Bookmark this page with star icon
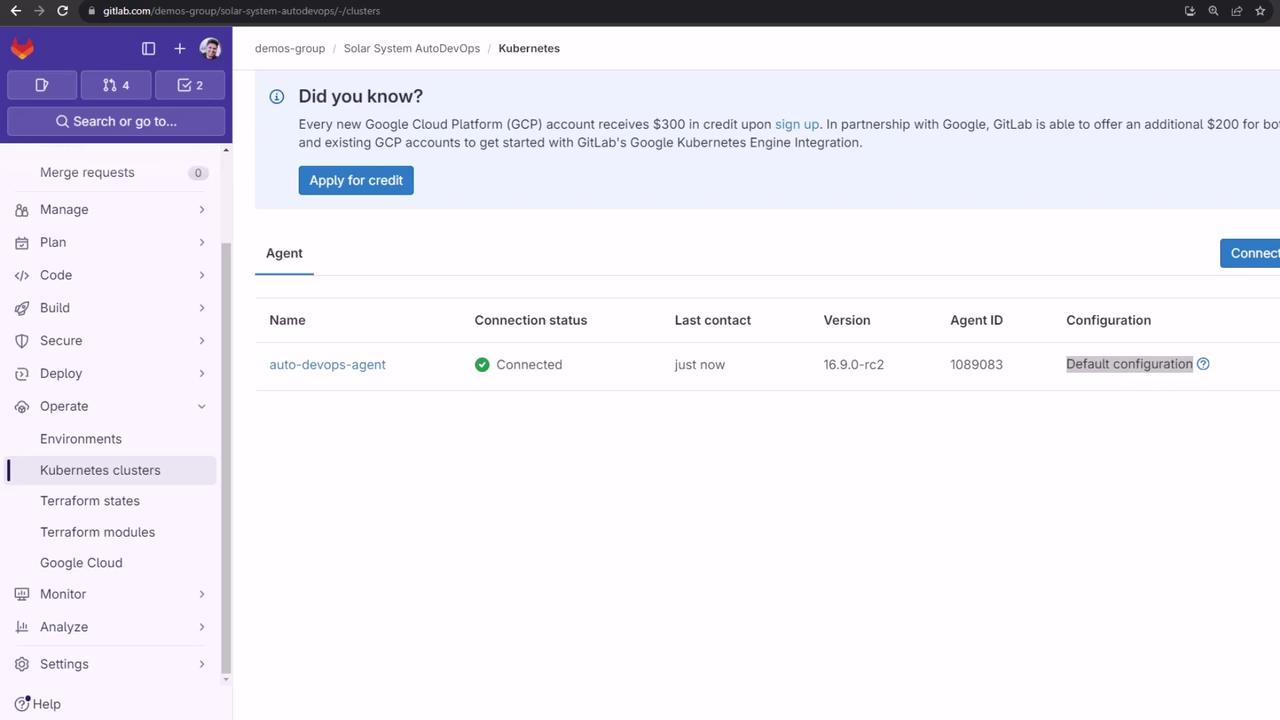This screenshot has height=720, width=1280. (1261, 11)
